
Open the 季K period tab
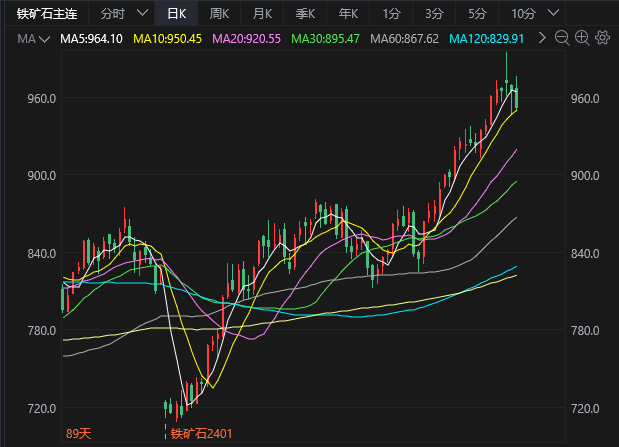pos(305,14)
